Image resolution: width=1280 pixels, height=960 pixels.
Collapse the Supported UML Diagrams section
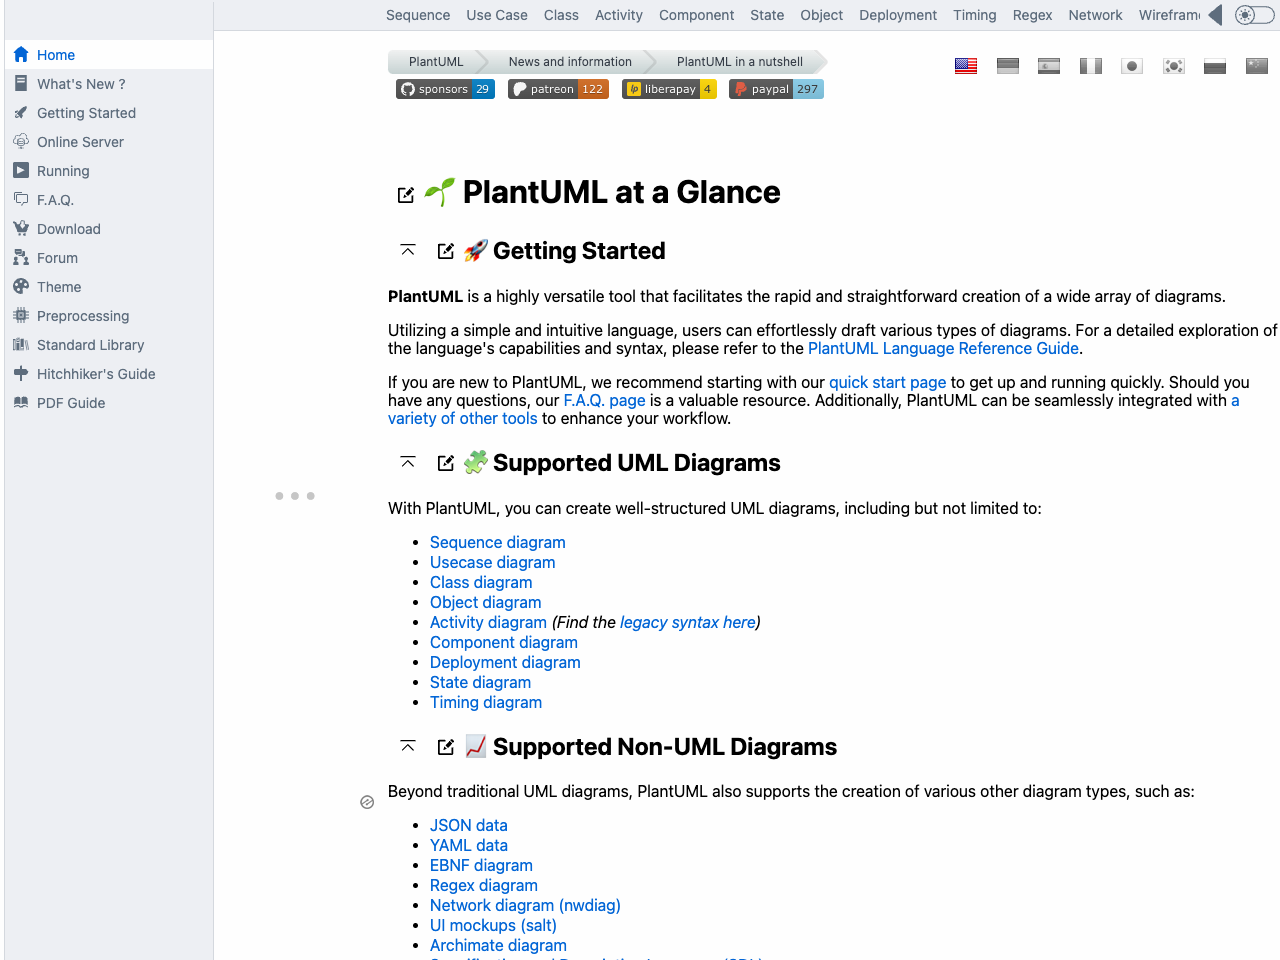pyautogui.click(x=408, y=462)
